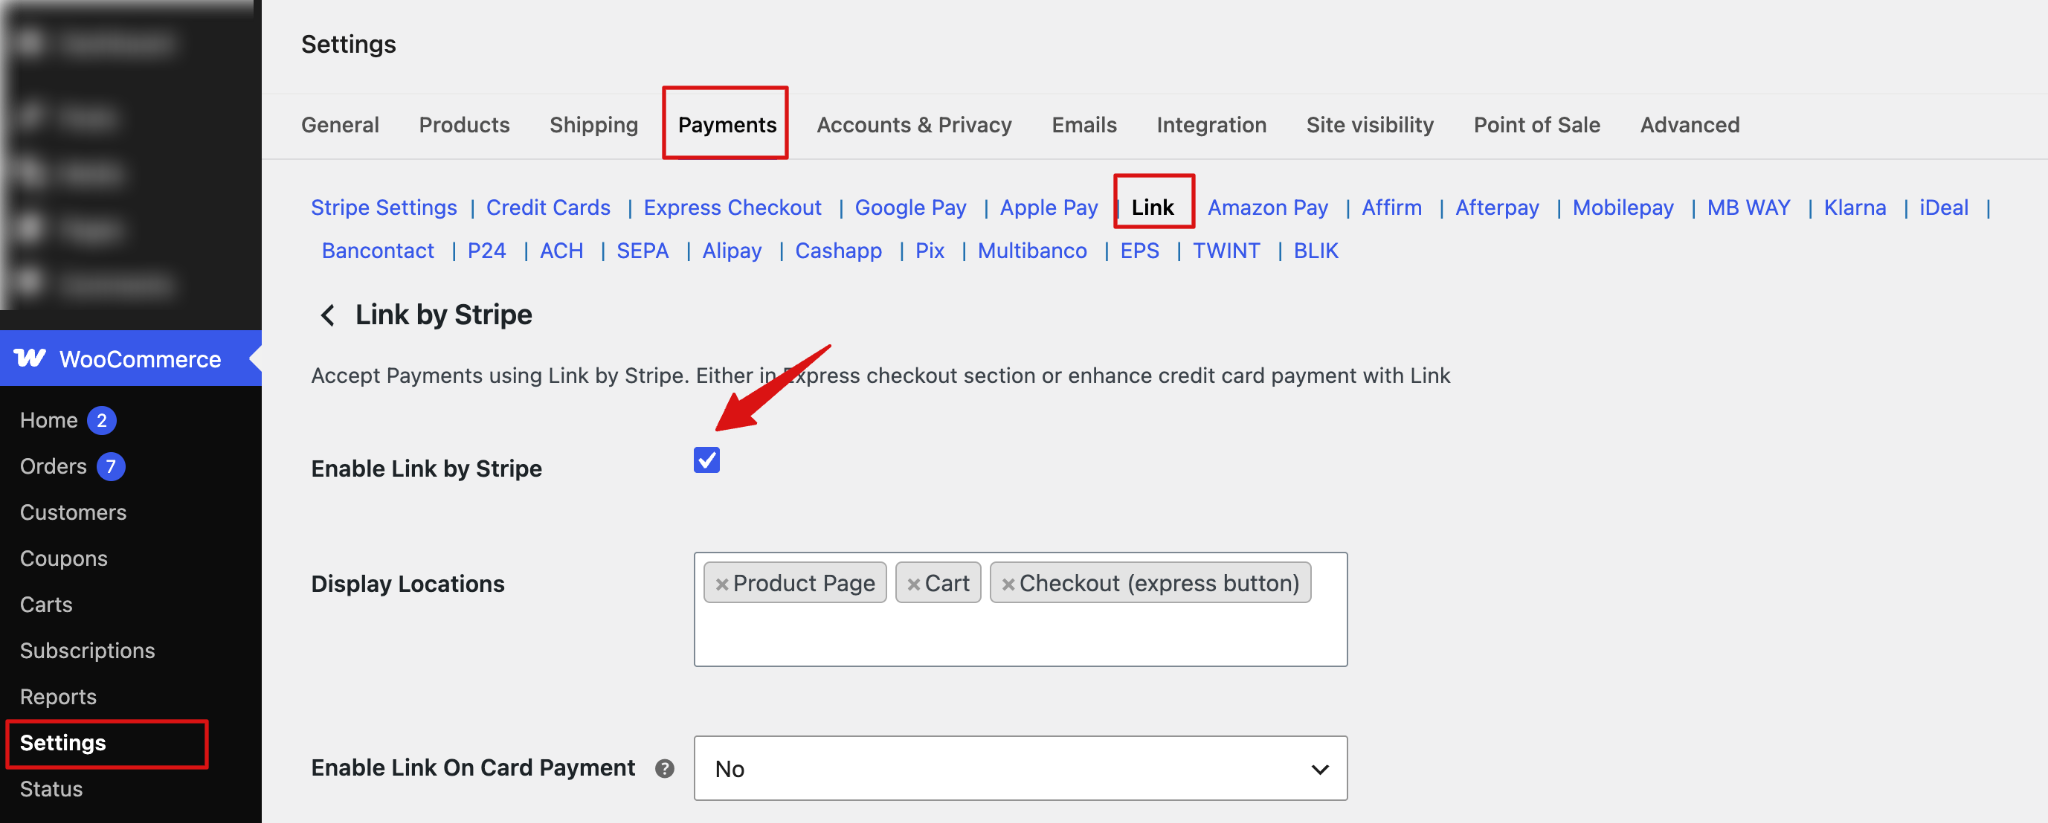Open the Google Pay section
Viewport: 2048px width, 823px height.
coord(910,208)
